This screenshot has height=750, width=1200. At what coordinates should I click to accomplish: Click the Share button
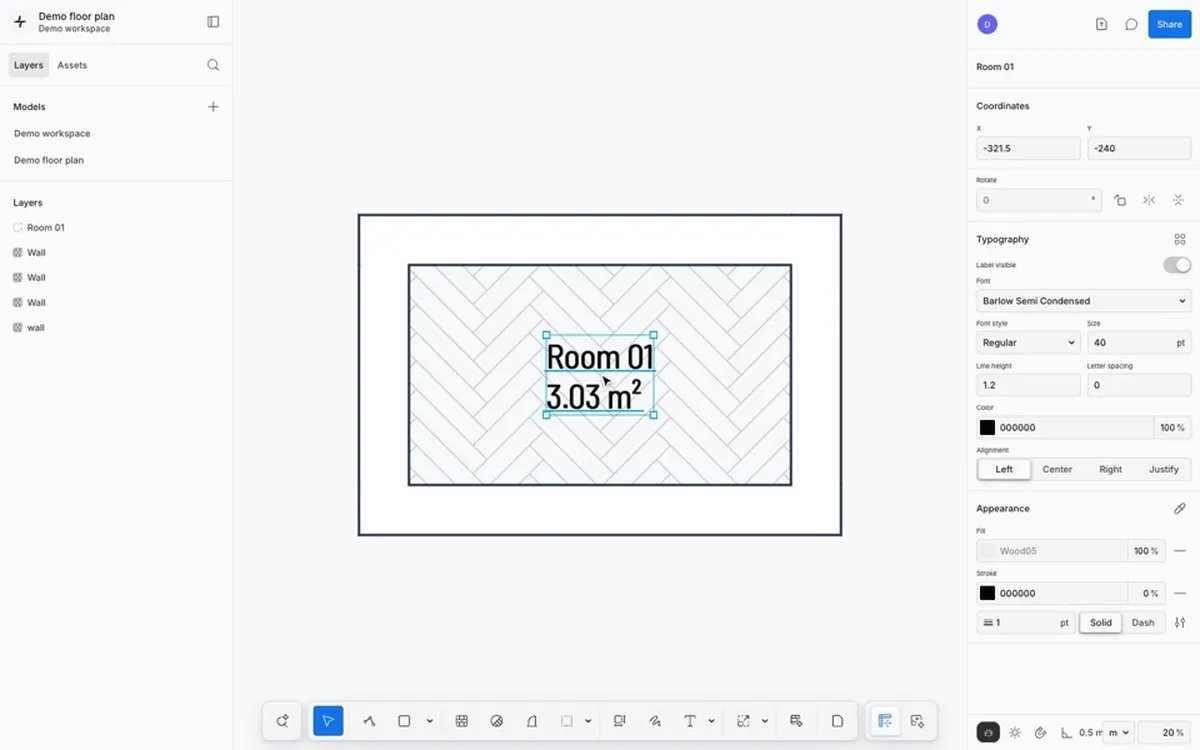click(x=1169, y=25)
